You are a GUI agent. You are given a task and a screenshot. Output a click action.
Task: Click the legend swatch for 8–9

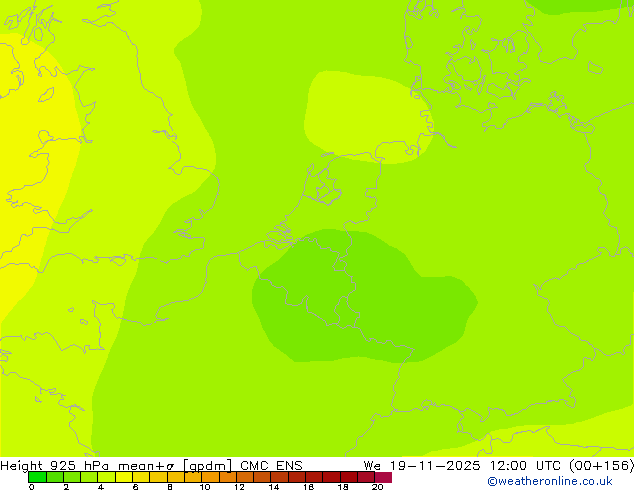coord(176,477)
